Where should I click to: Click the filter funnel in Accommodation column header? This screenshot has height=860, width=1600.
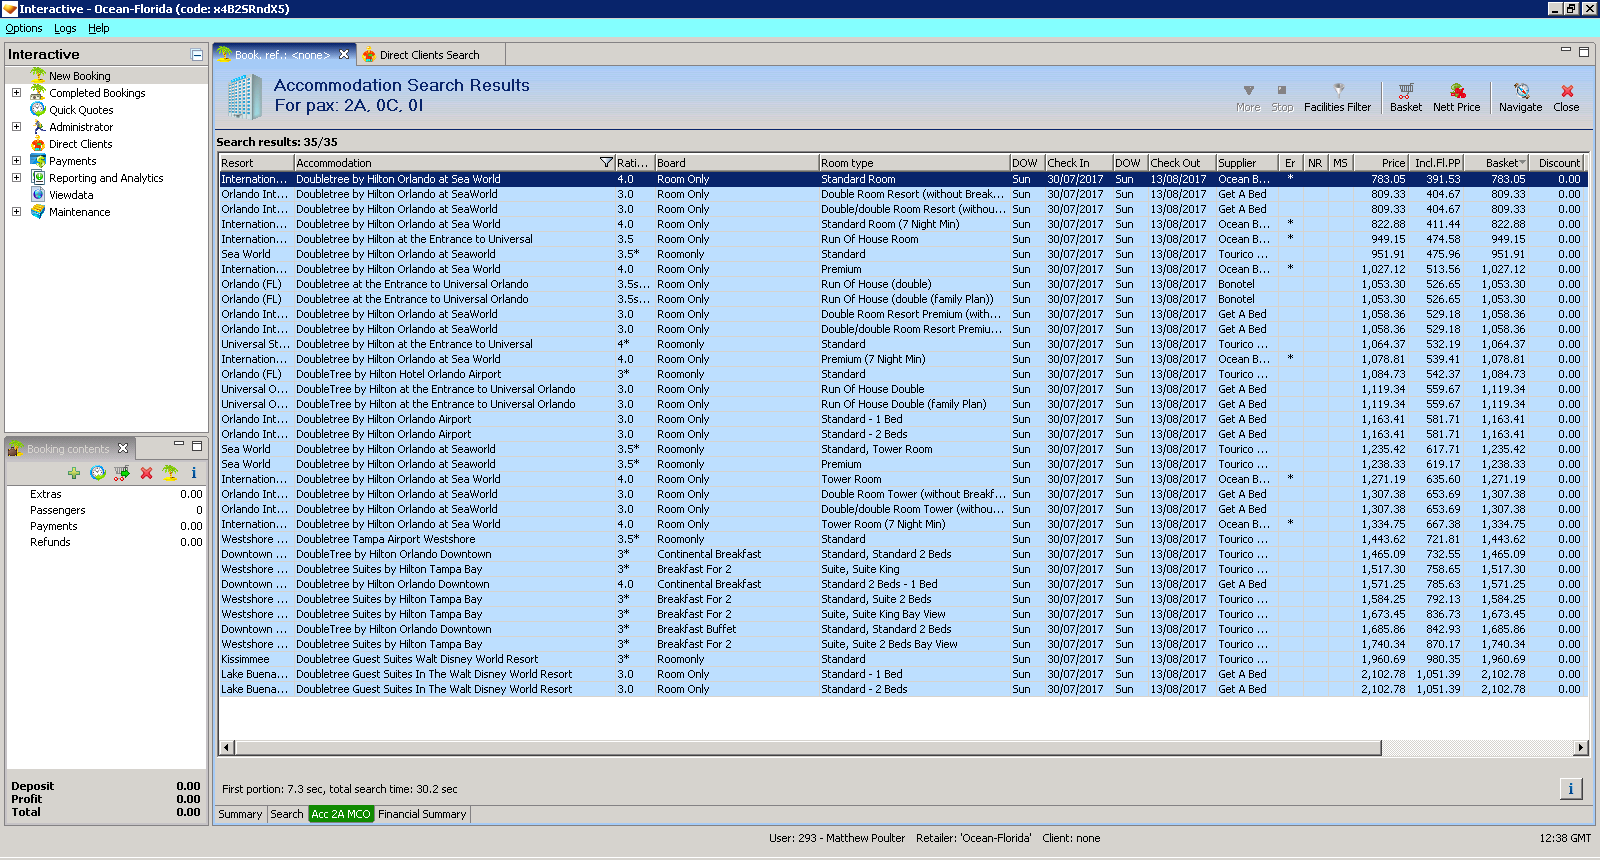click(x=605, y=162)
